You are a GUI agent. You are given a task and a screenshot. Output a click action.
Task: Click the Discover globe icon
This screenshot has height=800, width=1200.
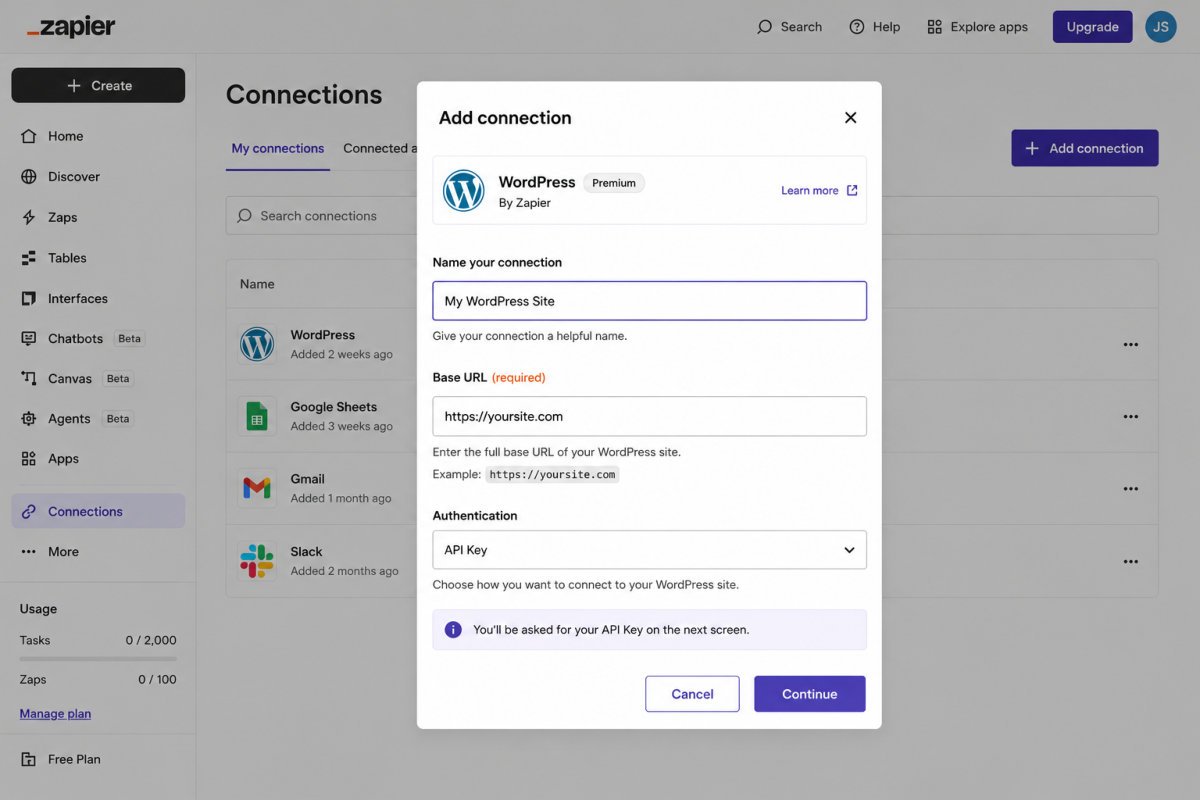point(29,177)
